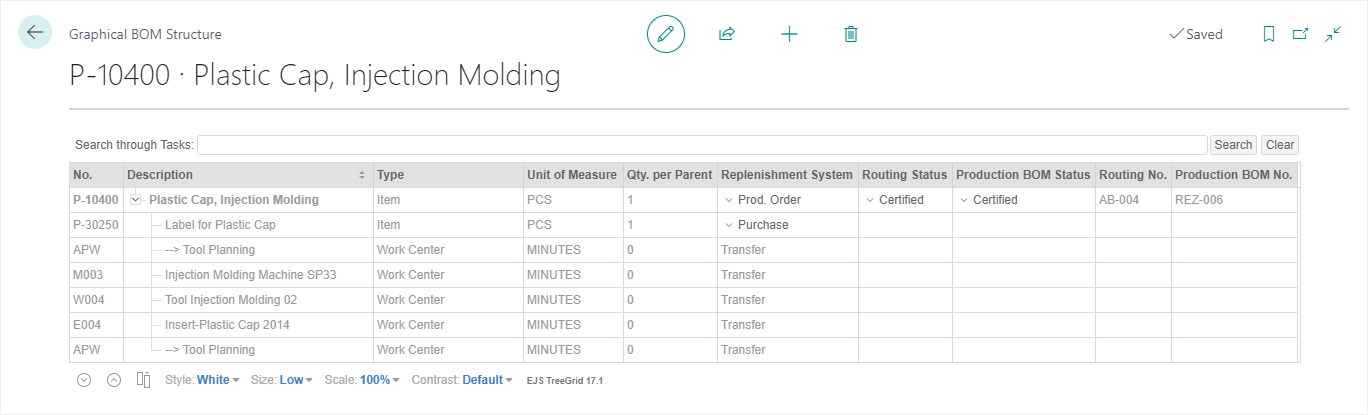Open the Scale 100% dropdown
This screenshot has width=1368, height=415.
click(379, 380)
